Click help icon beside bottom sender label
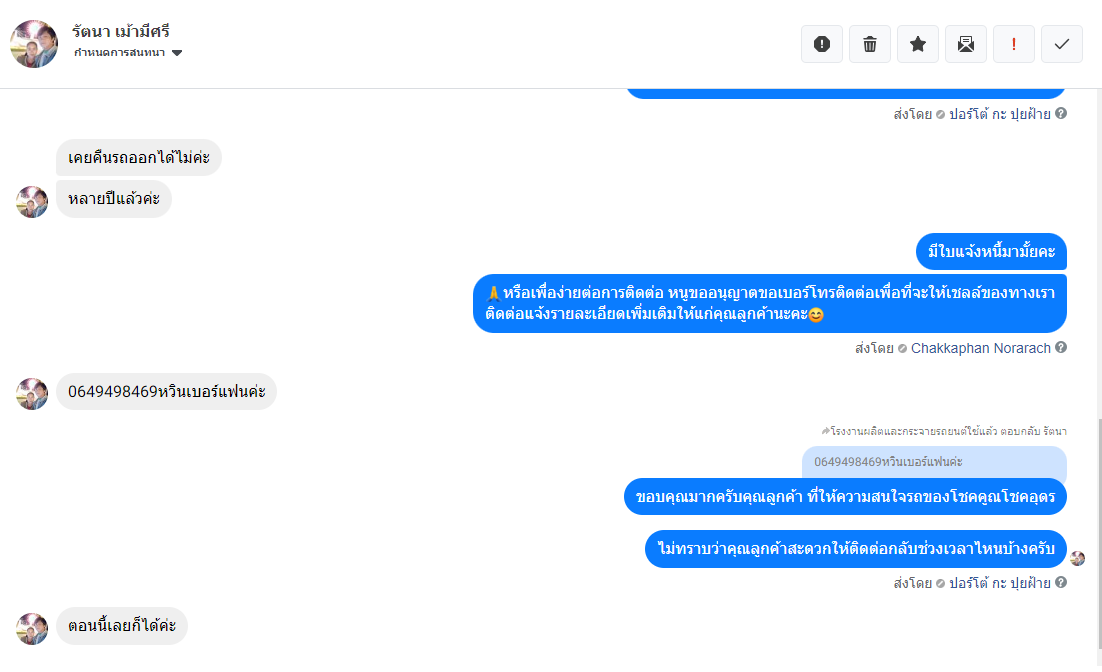1102x672 pixels. (x=1061, y=582)
